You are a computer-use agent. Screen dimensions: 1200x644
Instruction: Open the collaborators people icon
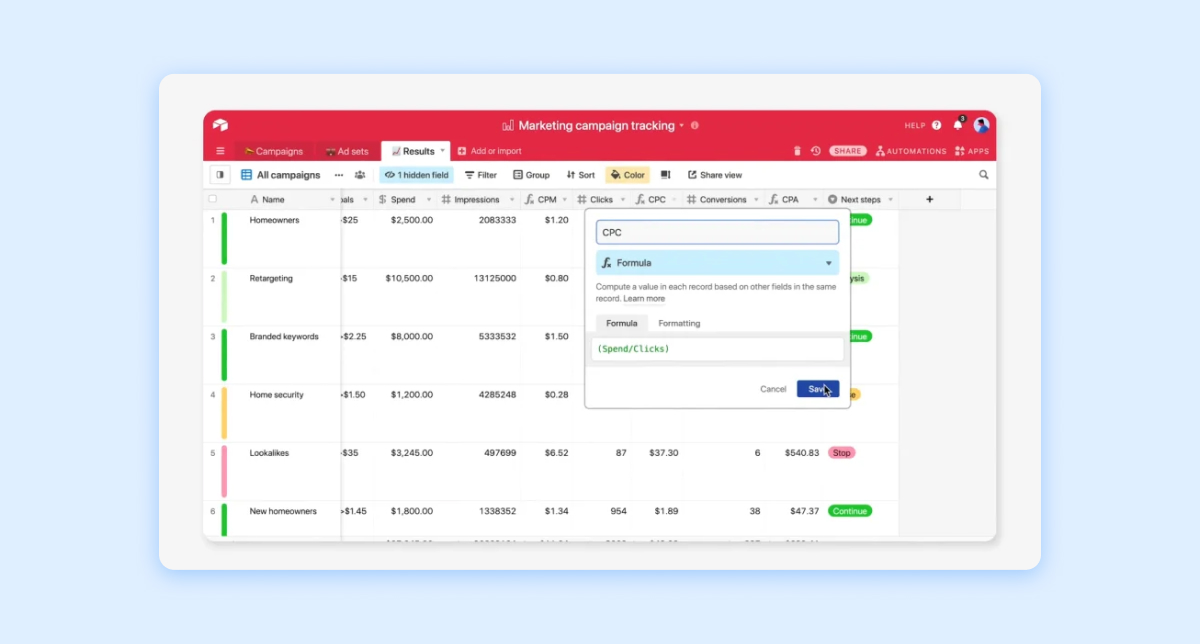(x=360, y=175)
